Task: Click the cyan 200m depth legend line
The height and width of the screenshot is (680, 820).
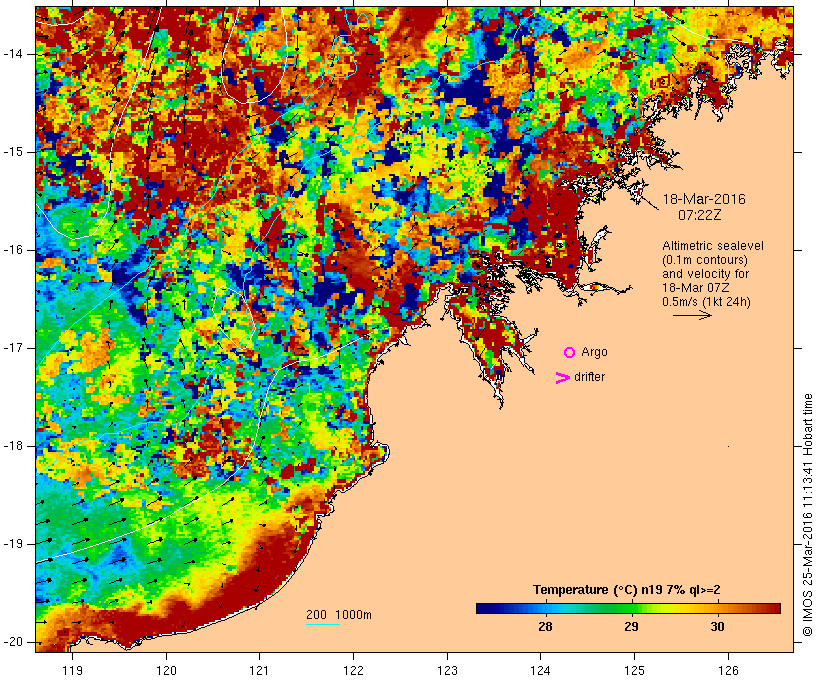Action: 323,624
